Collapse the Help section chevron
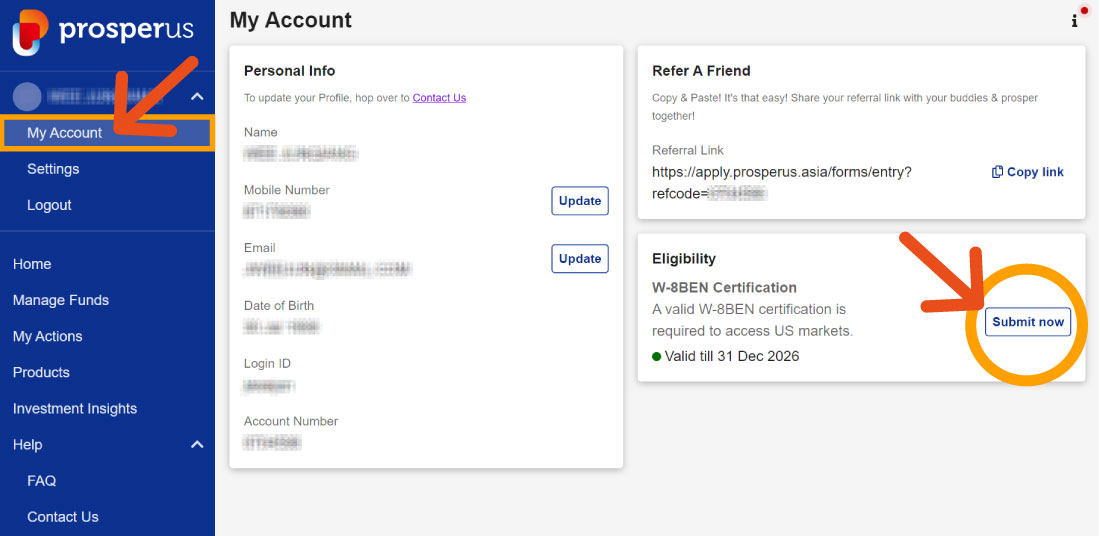The height and width of the screenshot is (536, 1100). point(197,444)
